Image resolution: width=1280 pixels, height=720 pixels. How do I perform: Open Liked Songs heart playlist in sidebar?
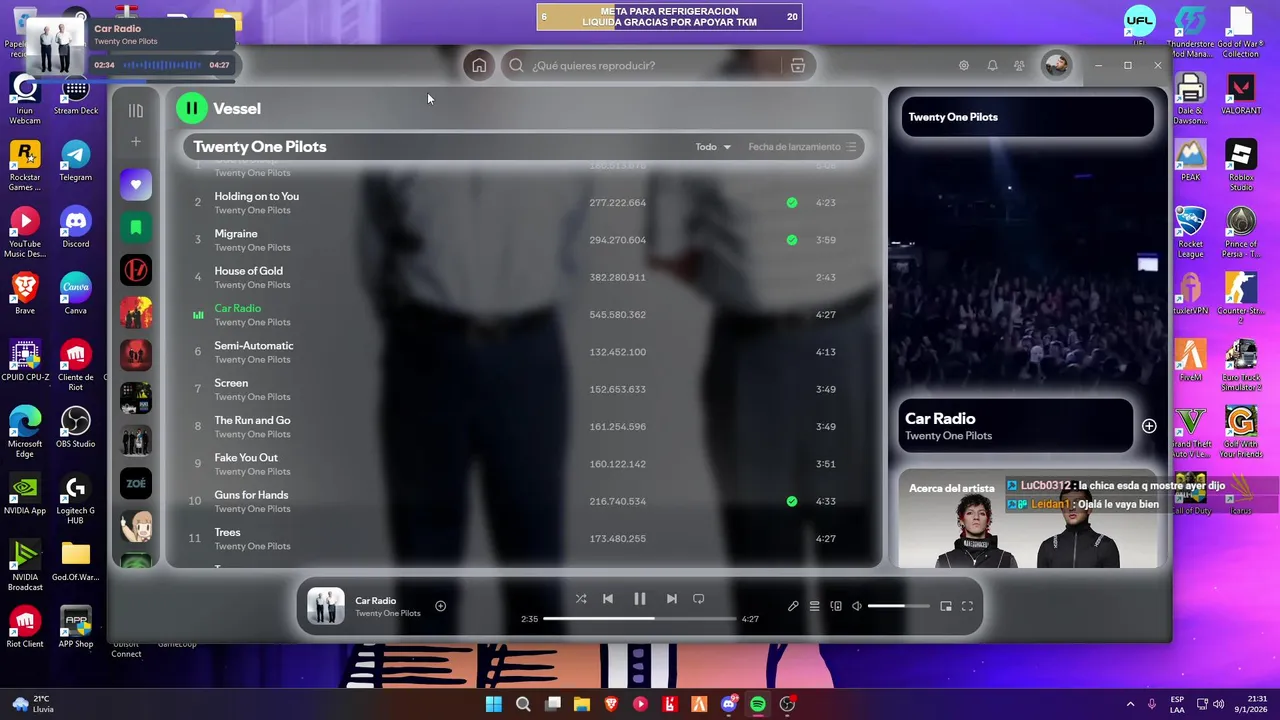pyautogui.click(x=136, y=184)
